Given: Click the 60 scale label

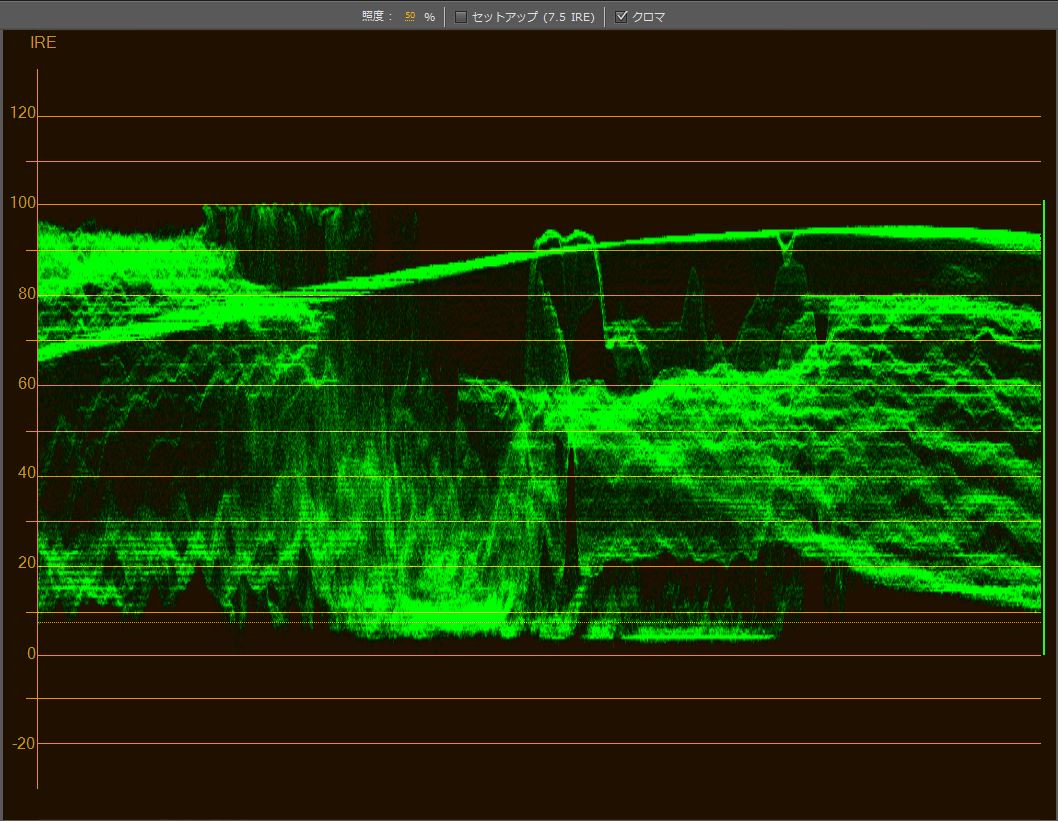Looking at the screenshot, I should [26, 384].
